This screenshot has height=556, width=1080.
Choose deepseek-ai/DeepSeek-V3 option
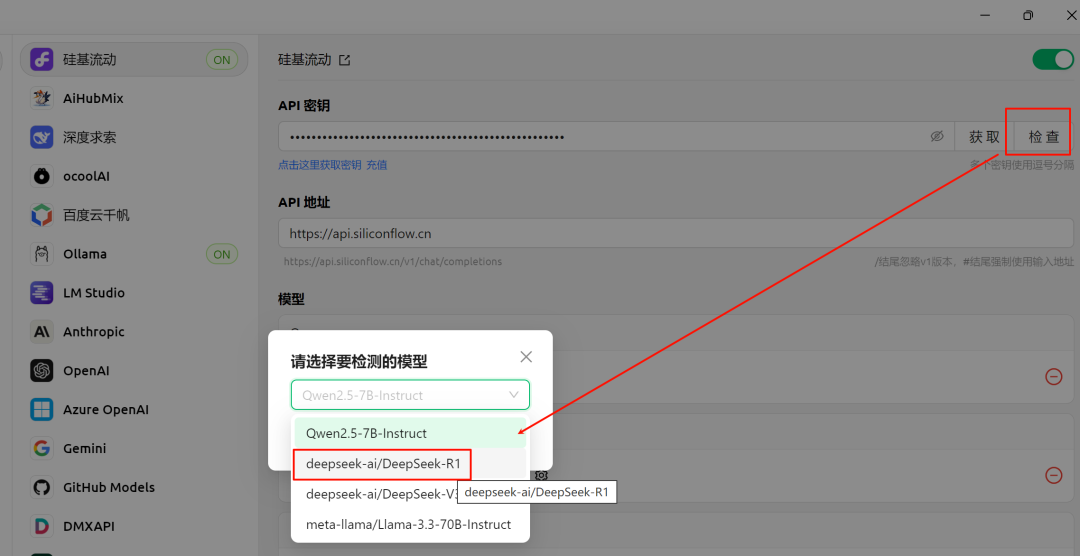(410, 494)
